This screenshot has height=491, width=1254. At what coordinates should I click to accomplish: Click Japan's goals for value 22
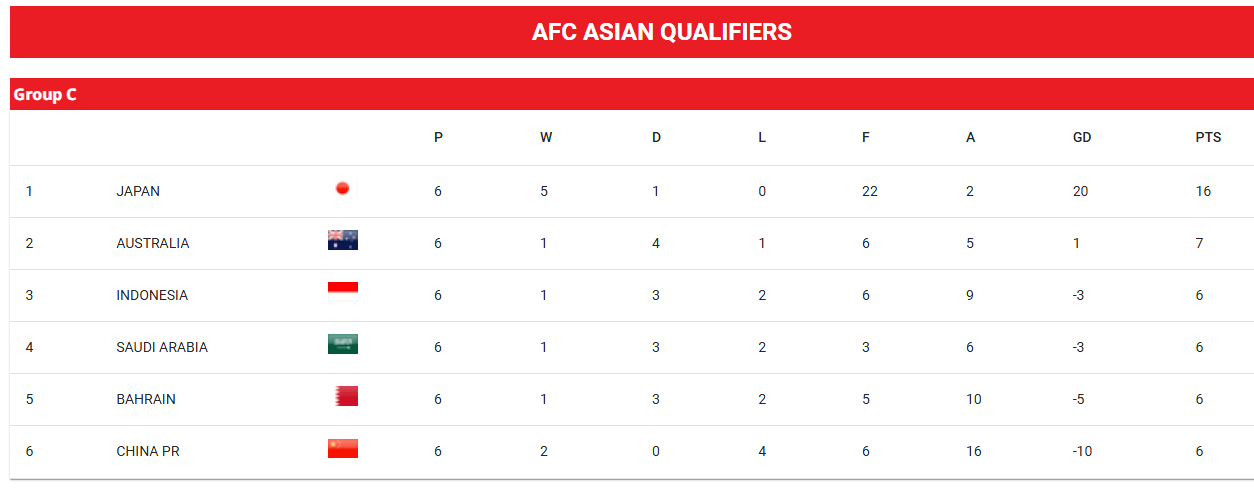[x=870, y=191]
